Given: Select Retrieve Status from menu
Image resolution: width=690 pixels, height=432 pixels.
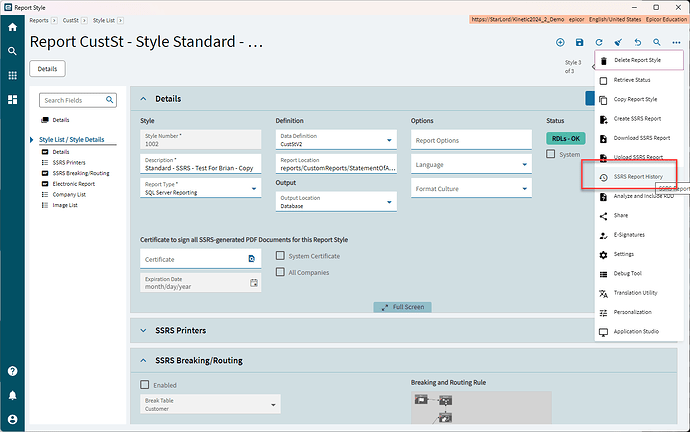Looking at the screenshot, I should point(639,80).
